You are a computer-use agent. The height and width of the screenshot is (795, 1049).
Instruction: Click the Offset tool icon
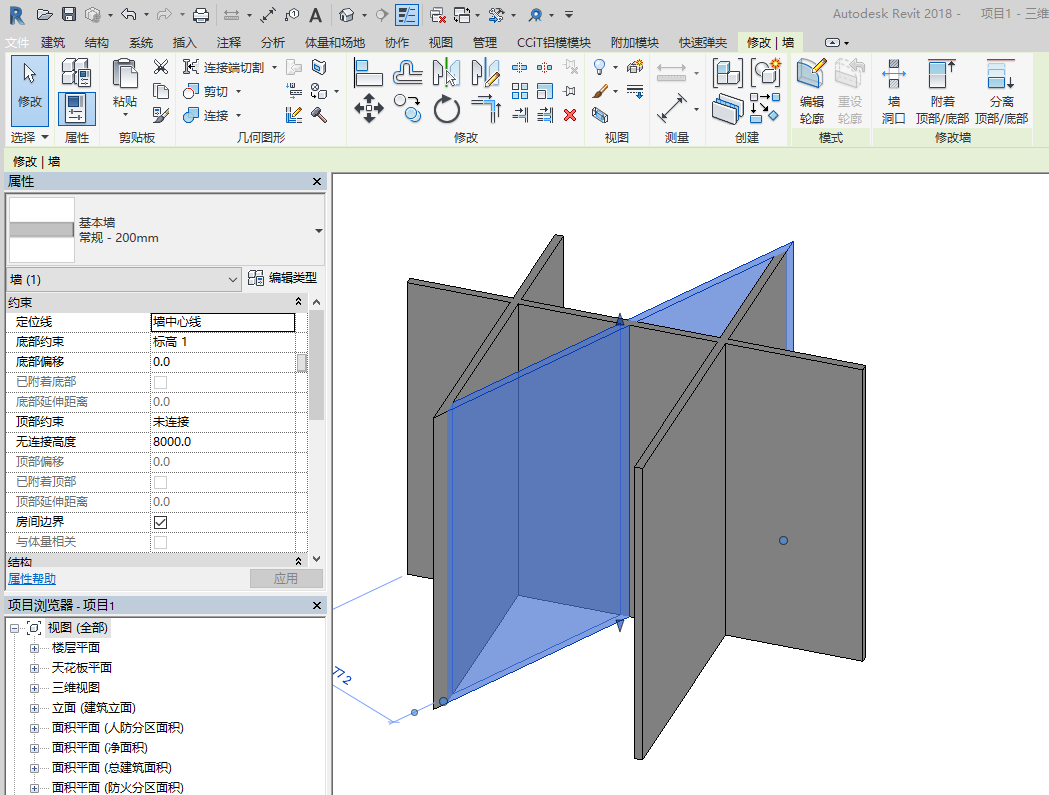point(407,72)
